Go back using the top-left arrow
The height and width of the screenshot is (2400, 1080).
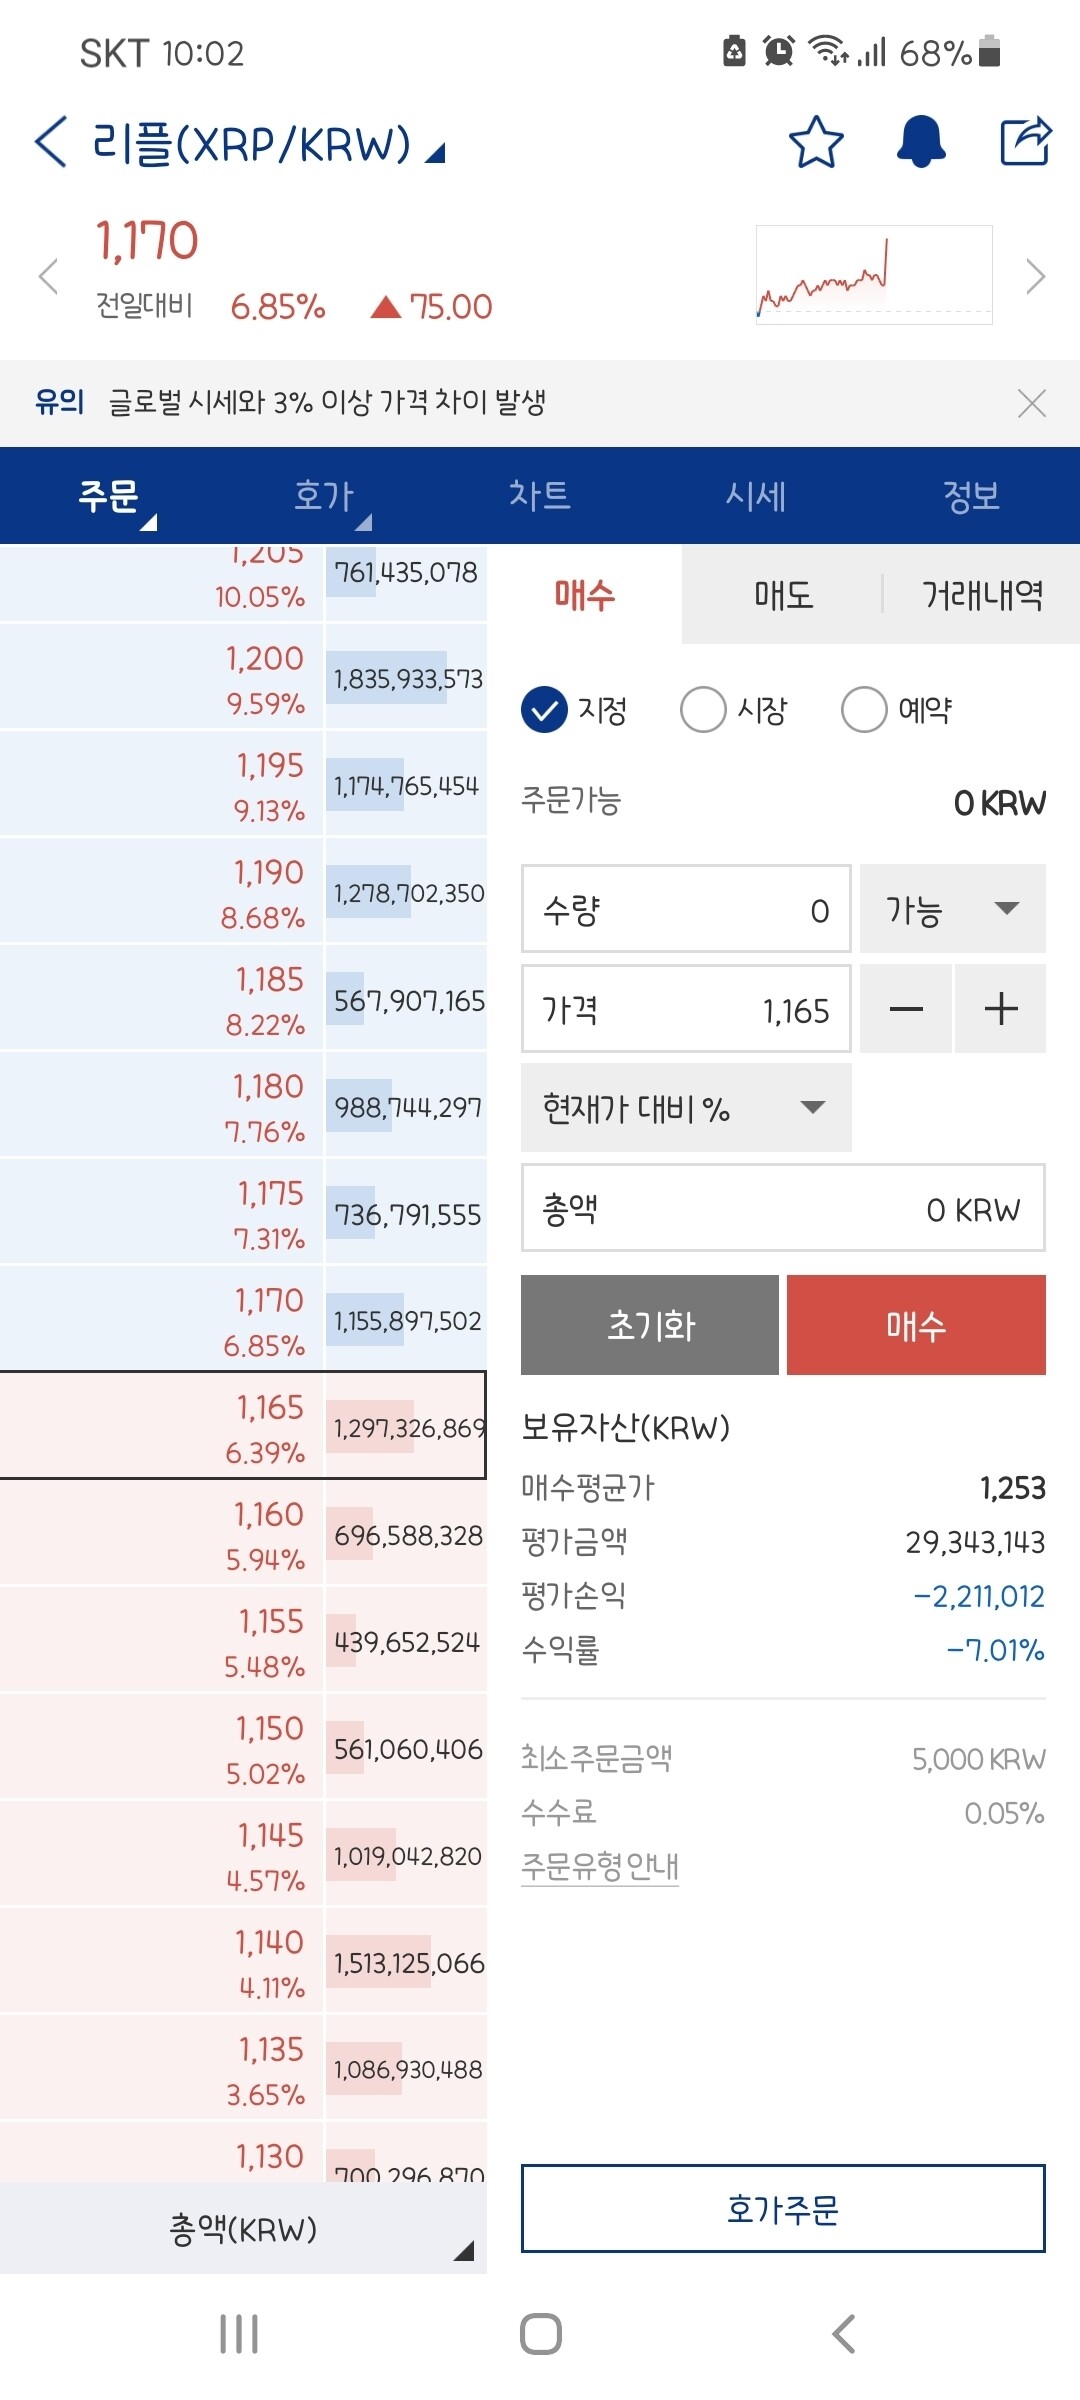point(48,142)
